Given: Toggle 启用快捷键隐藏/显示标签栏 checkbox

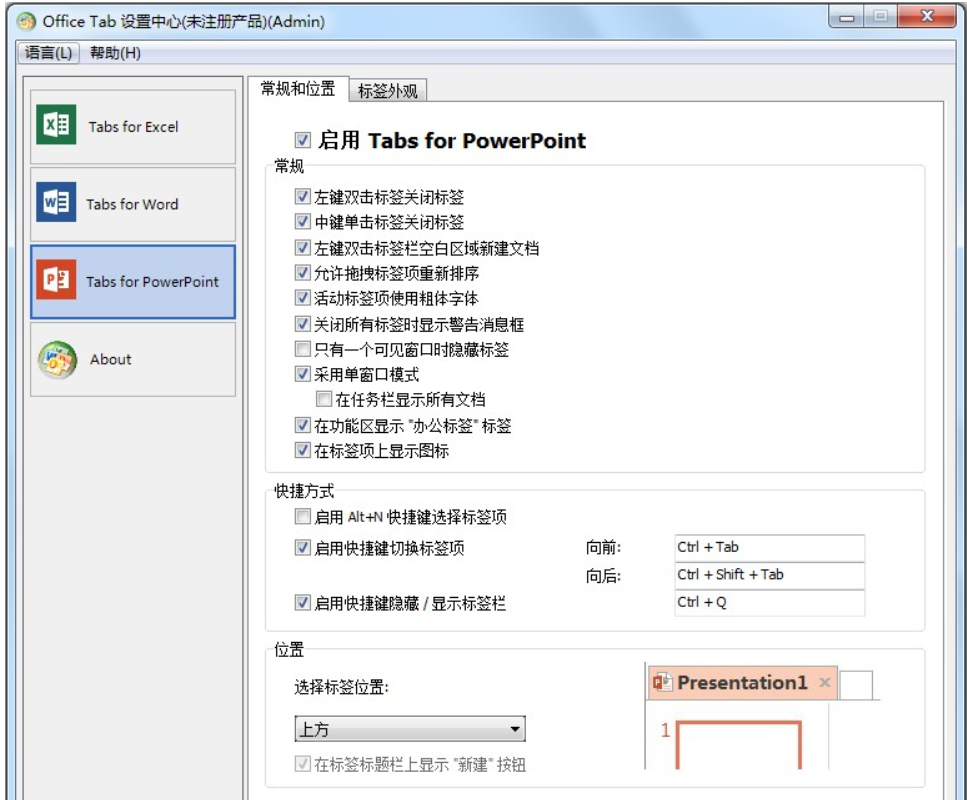Looking at the screenshot, I should [x=302, y=603].
